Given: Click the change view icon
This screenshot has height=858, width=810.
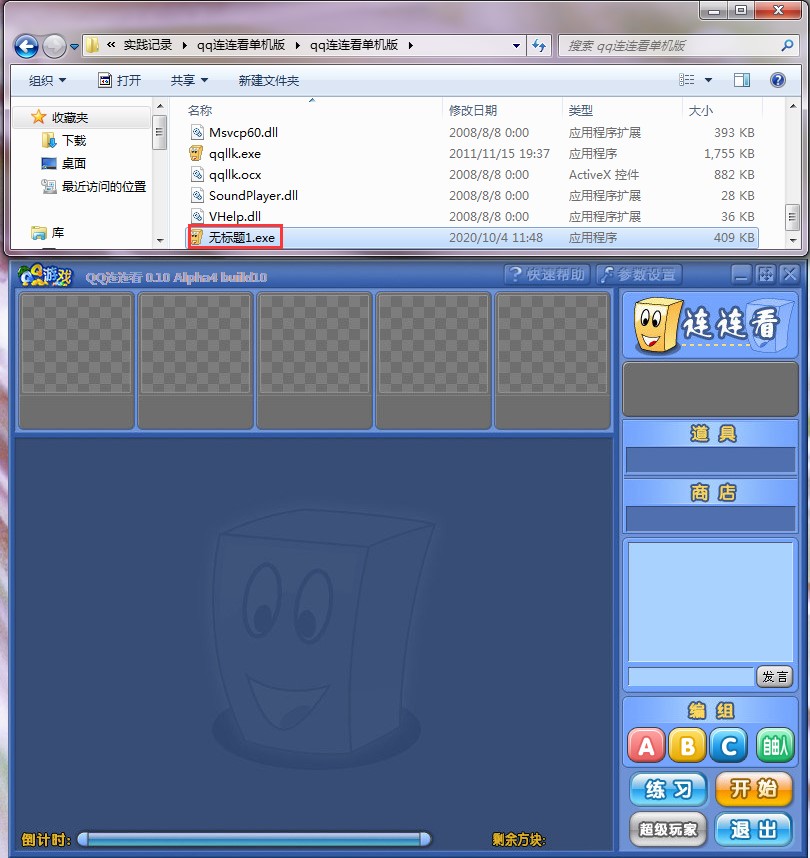Looking at the screenshot, I should 686,80.
